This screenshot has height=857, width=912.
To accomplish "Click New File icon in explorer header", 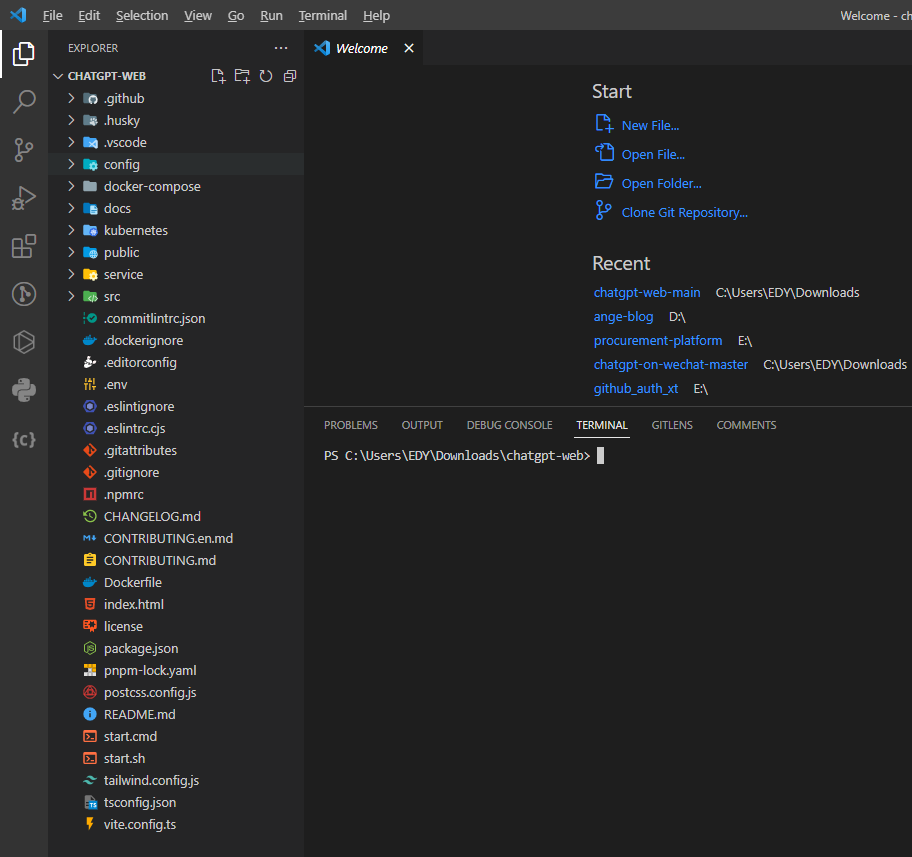I will coord(218,76).
